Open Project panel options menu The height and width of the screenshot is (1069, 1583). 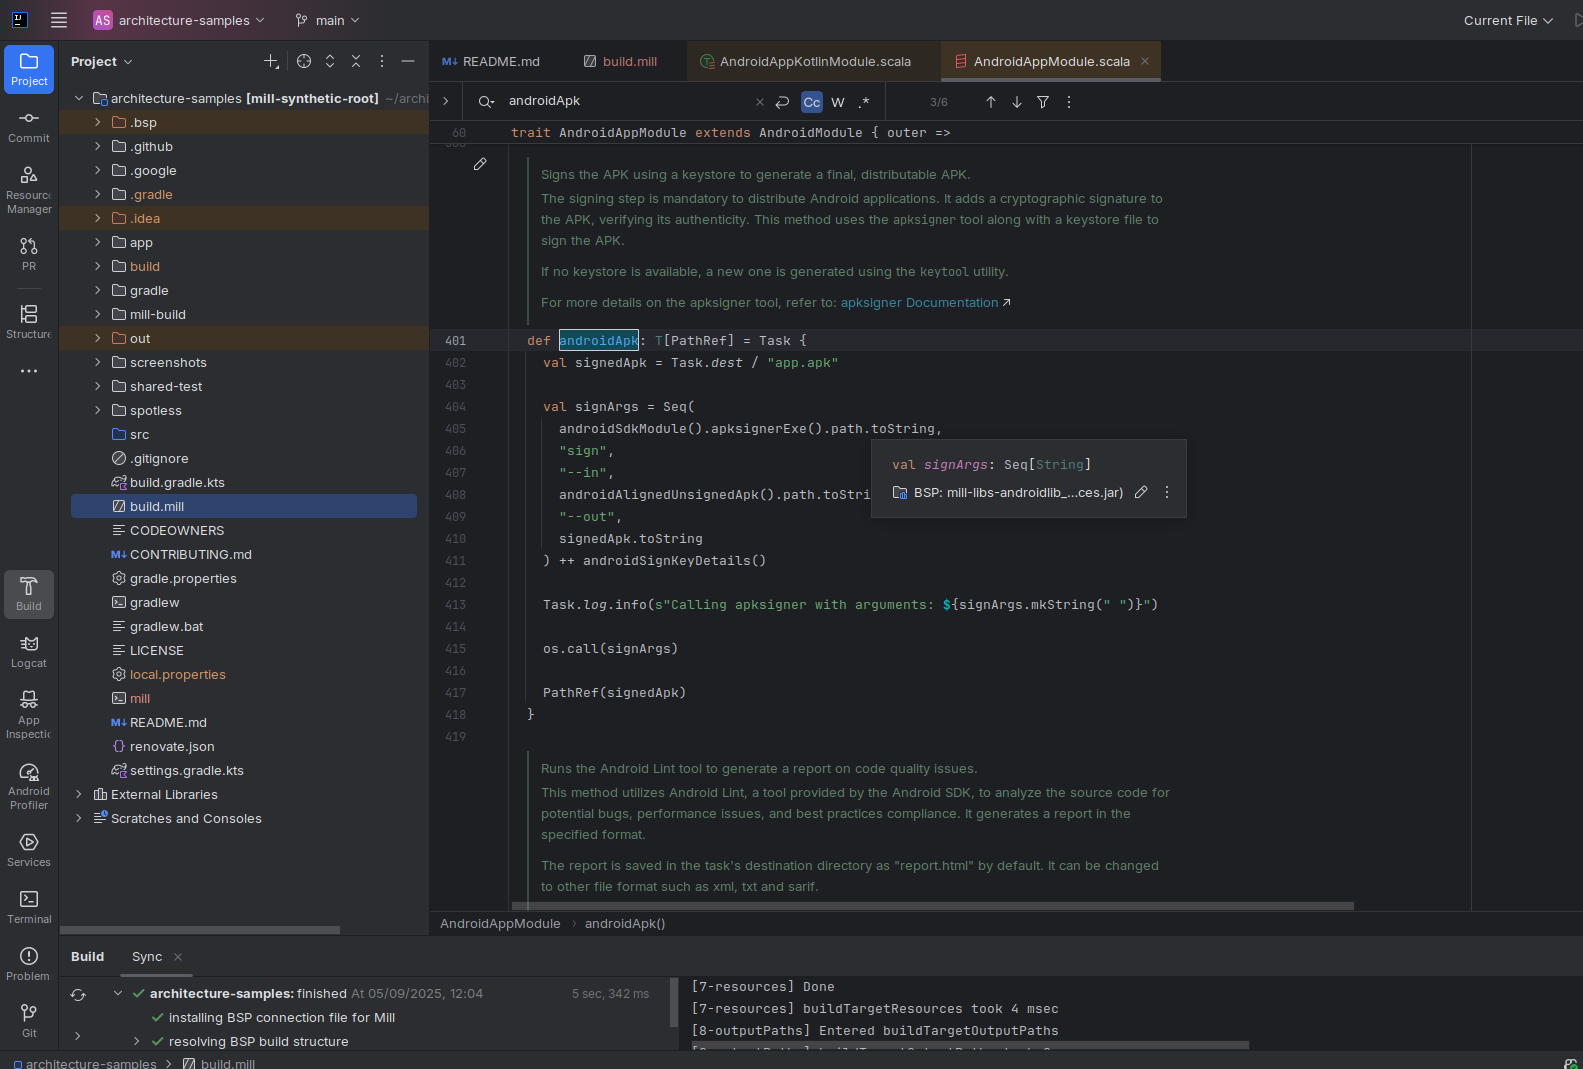tap(382, 62)
